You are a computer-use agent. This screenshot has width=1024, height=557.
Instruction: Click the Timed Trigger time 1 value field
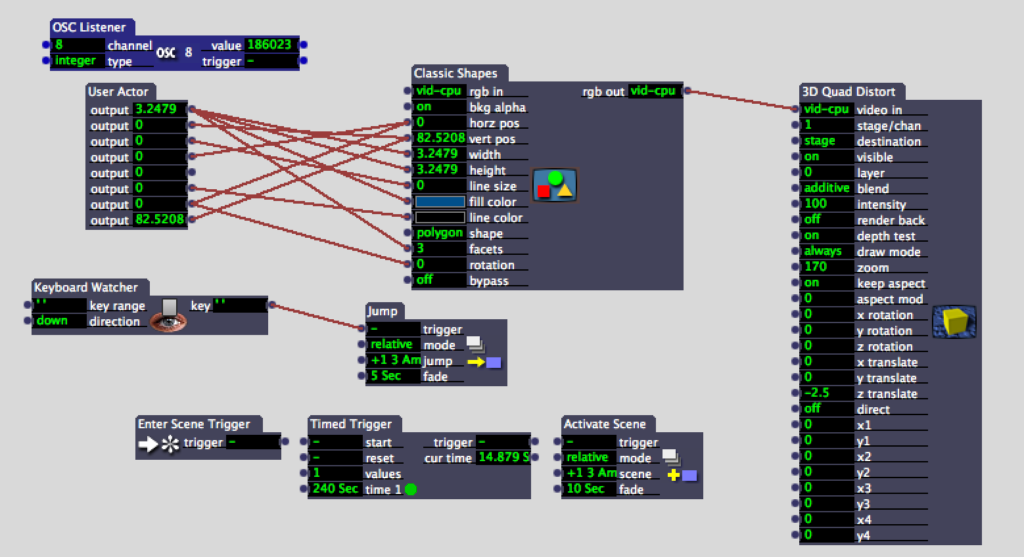pos(335,490)
